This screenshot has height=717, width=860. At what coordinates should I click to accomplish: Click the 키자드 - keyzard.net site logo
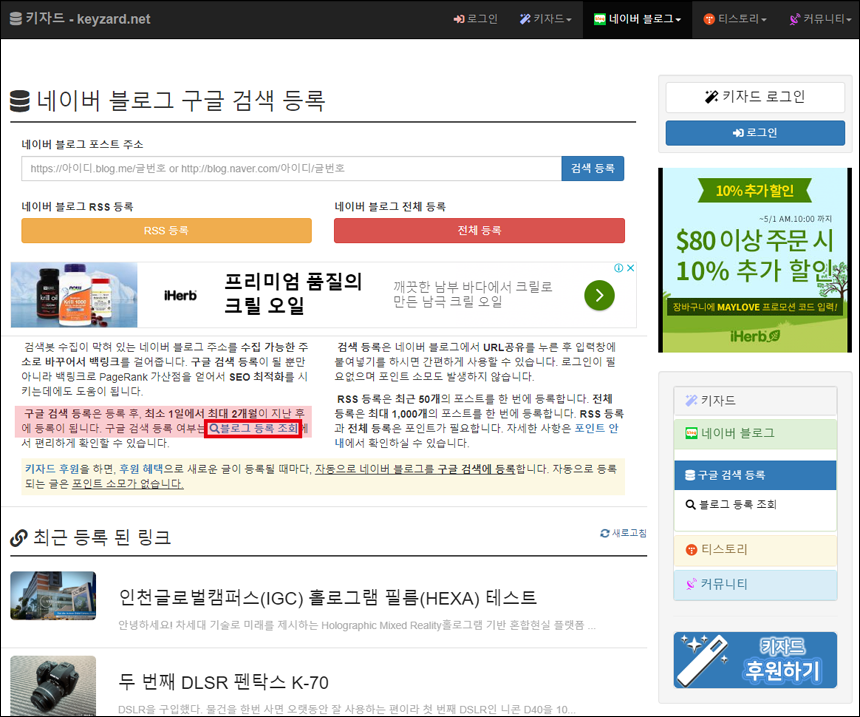tap(80, 19)
